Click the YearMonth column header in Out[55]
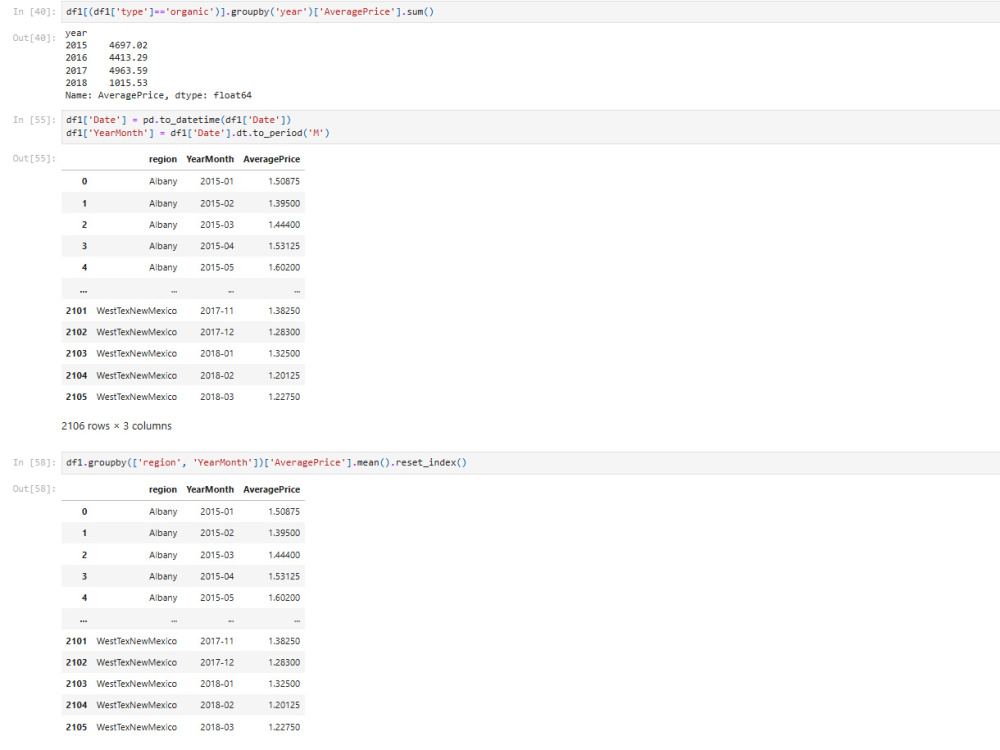 (x=210, y=159)
